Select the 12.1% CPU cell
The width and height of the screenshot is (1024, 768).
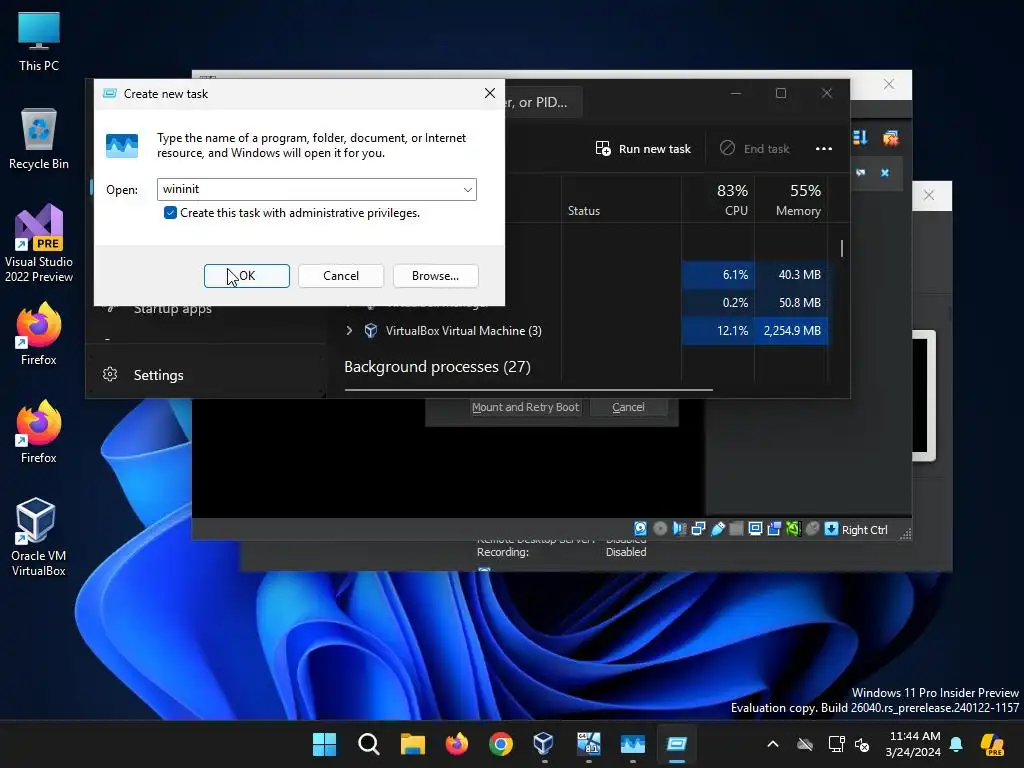pos(718,330)
